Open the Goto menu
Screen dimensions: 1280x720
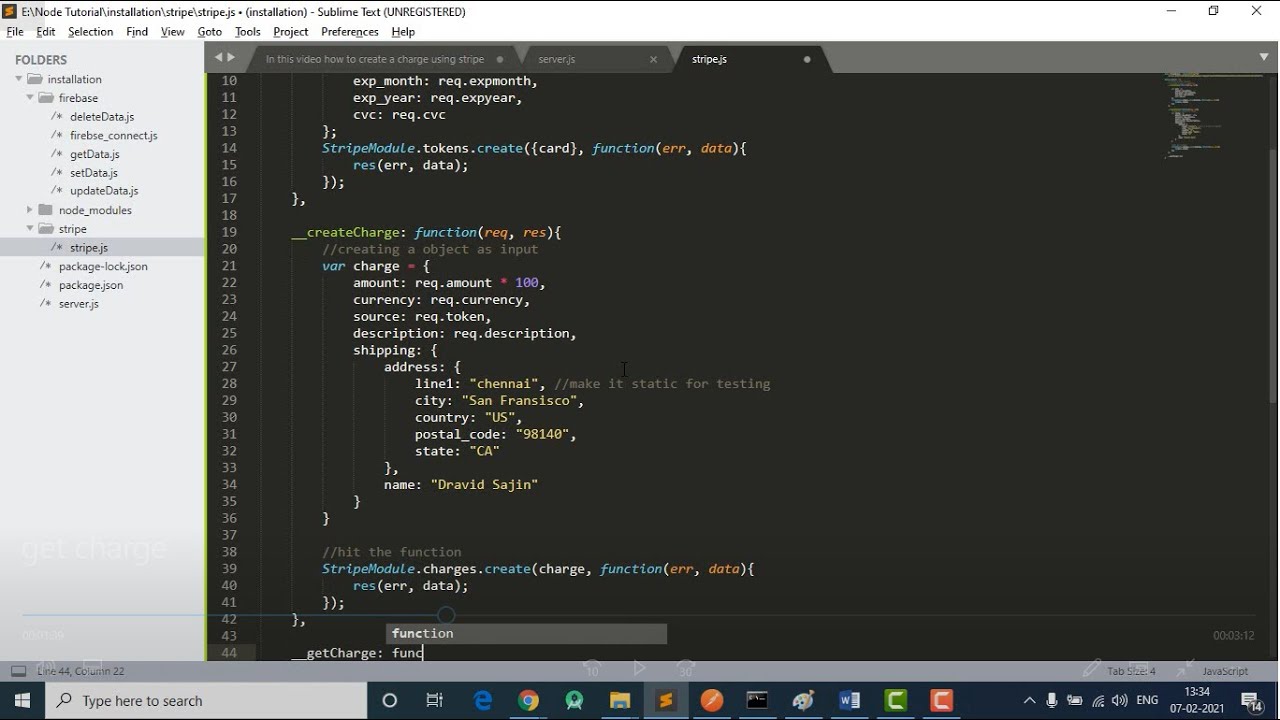pyautogui.click(x=210, y=32)
